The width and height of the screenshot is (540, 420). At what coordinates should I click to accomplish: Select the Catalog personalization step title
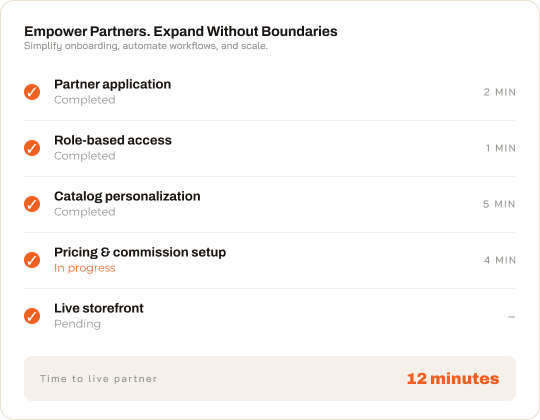tap(127, 197)
